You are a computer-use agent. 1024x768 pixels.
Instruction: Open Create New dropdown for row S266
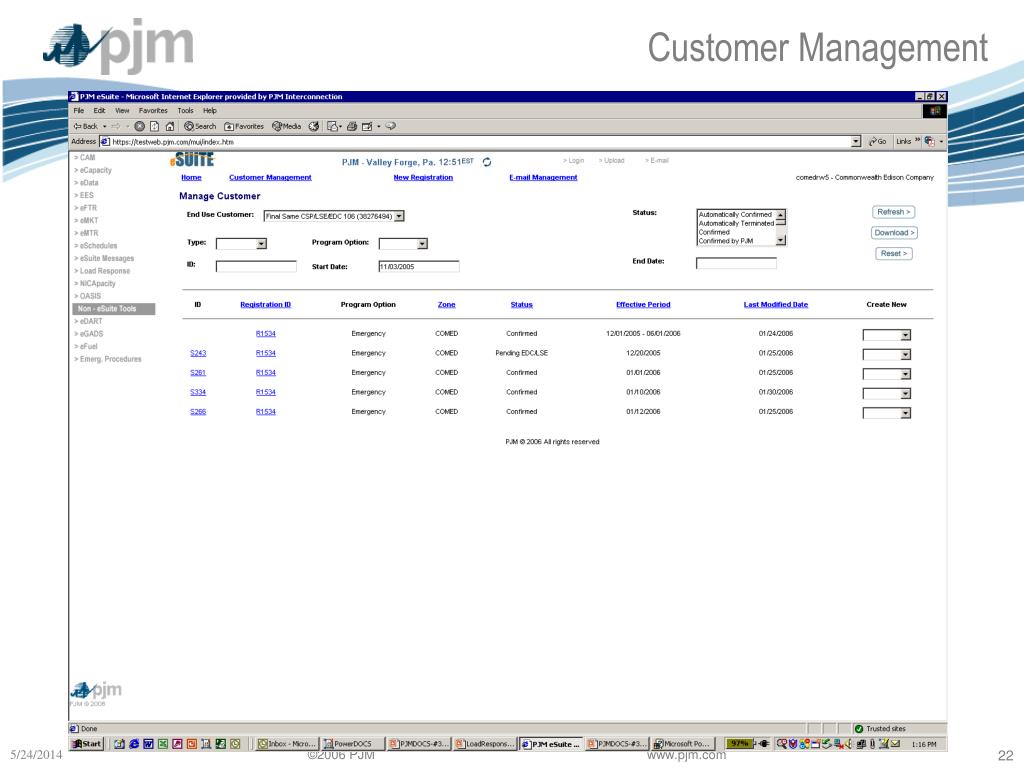click(905, 413)
